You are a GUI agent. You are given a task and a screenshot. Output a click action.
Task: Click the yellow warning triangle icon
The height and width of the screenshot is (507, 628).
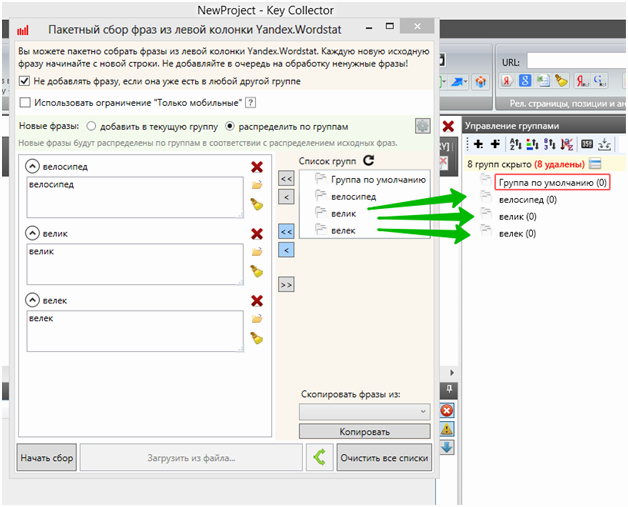coord(447,429)
